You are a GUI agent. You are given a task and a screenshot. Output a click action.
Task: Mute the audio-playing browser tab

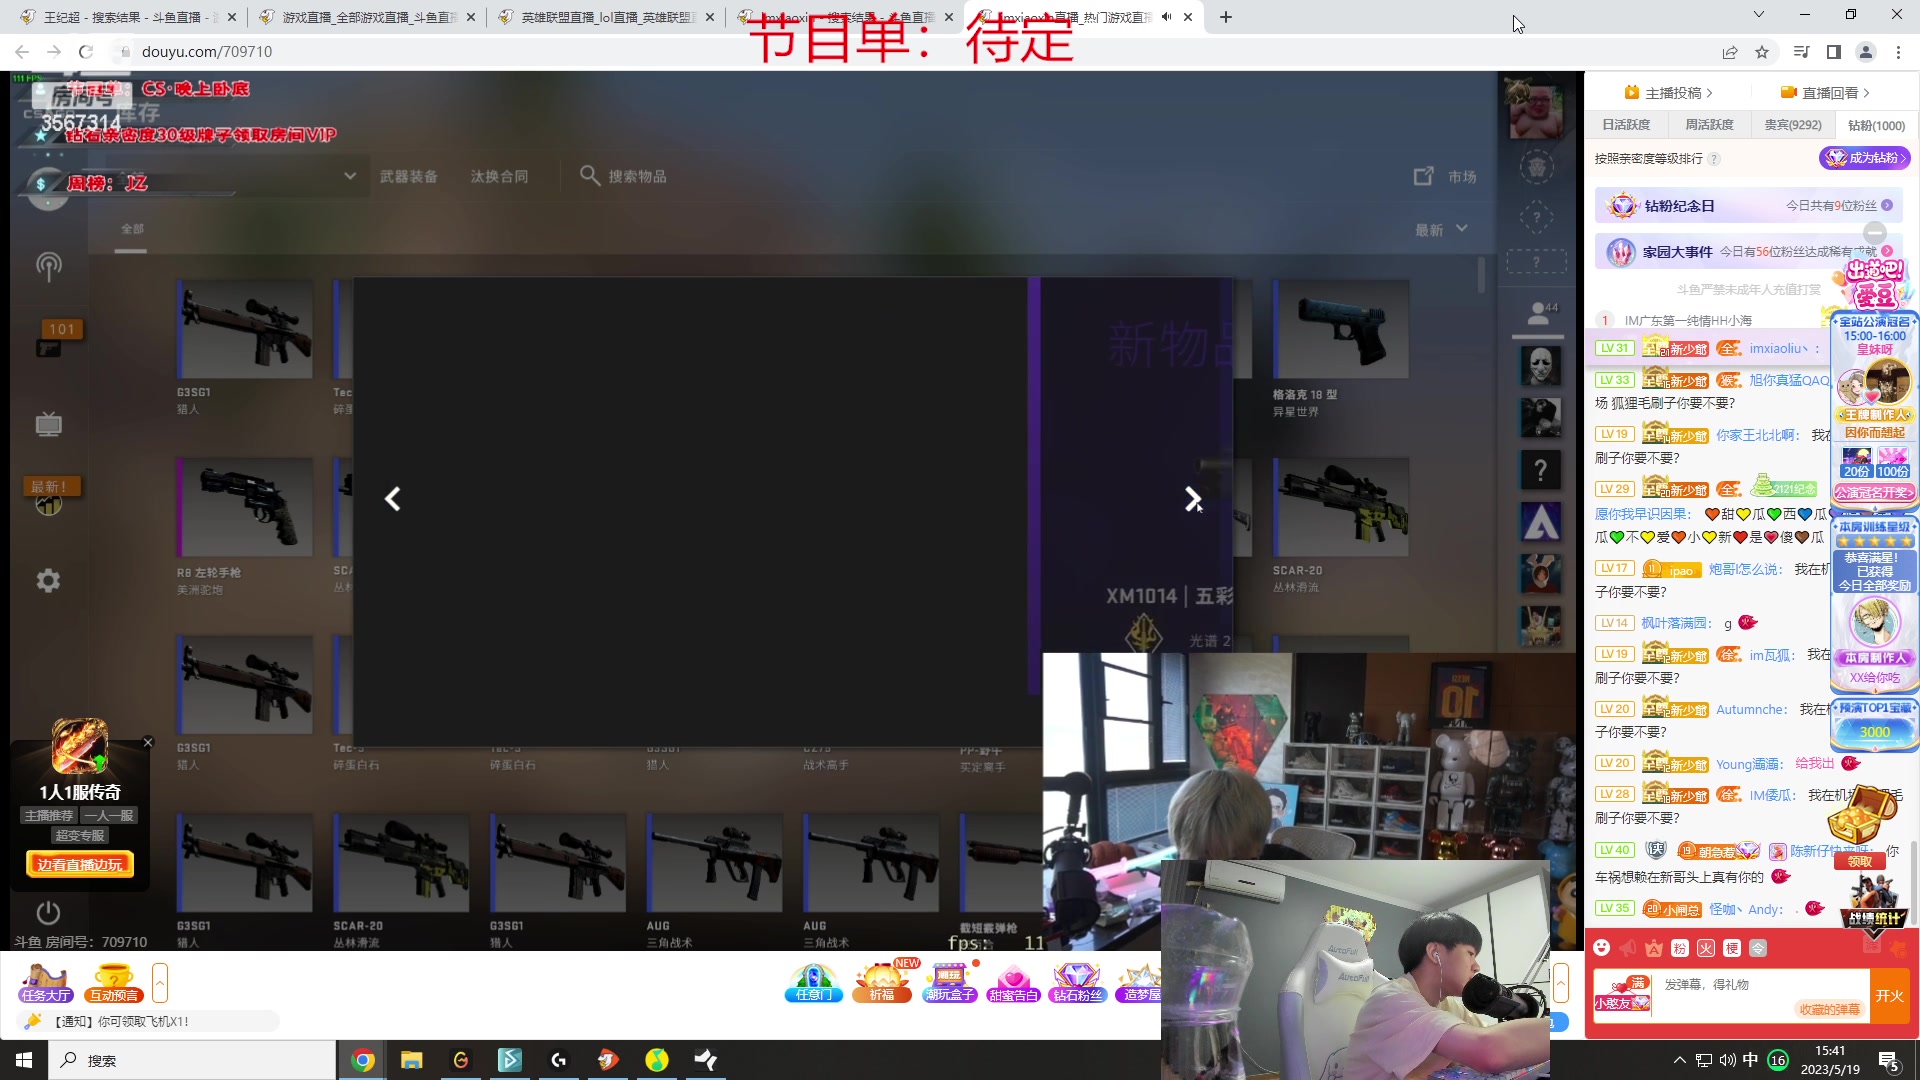1166,17
